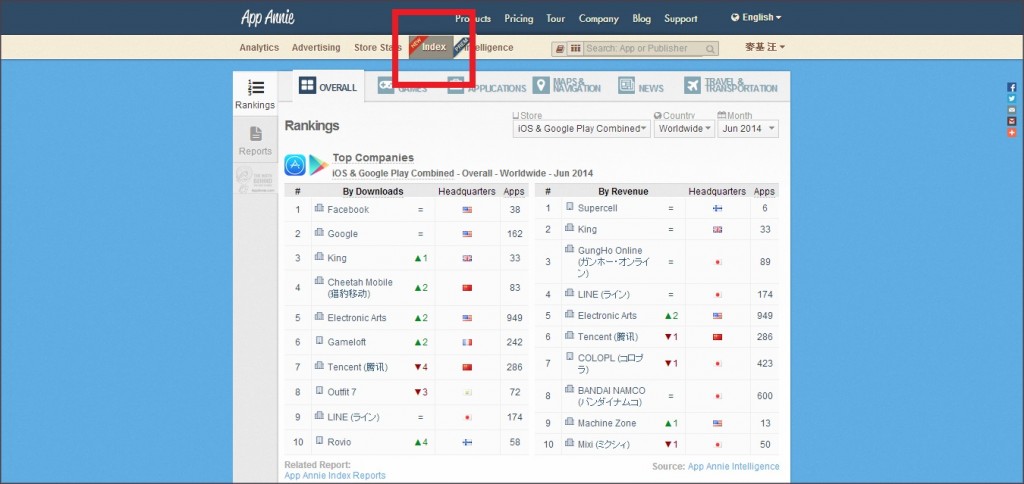Click the gray email share icon
This screenshot has width=1024, height=484.
coord(1012,110)
